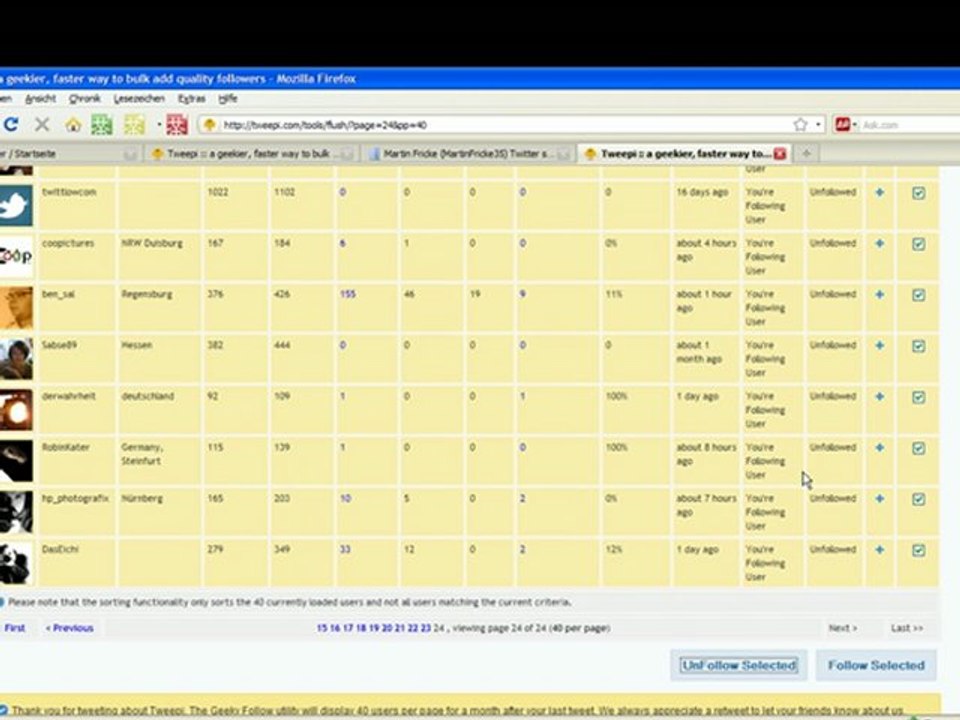Reload the page with the refresh icon
This screenshot has height=720, width=960.
coord(11,125)
